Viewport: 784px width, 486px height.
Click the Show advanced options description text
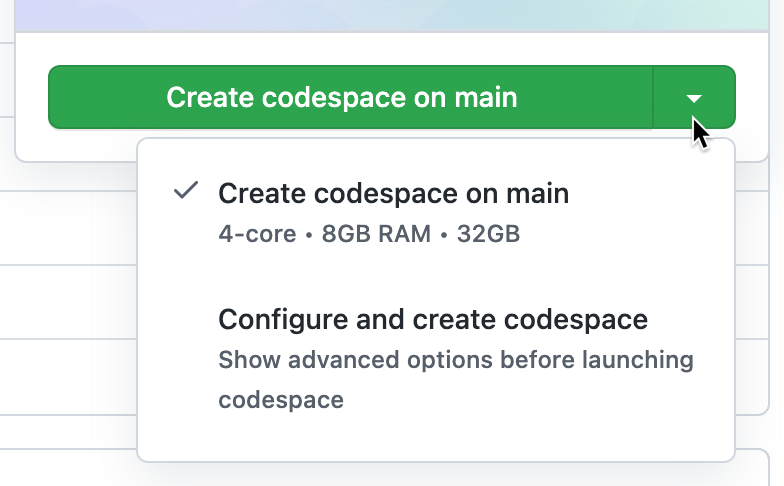click(x=455, y=360)
